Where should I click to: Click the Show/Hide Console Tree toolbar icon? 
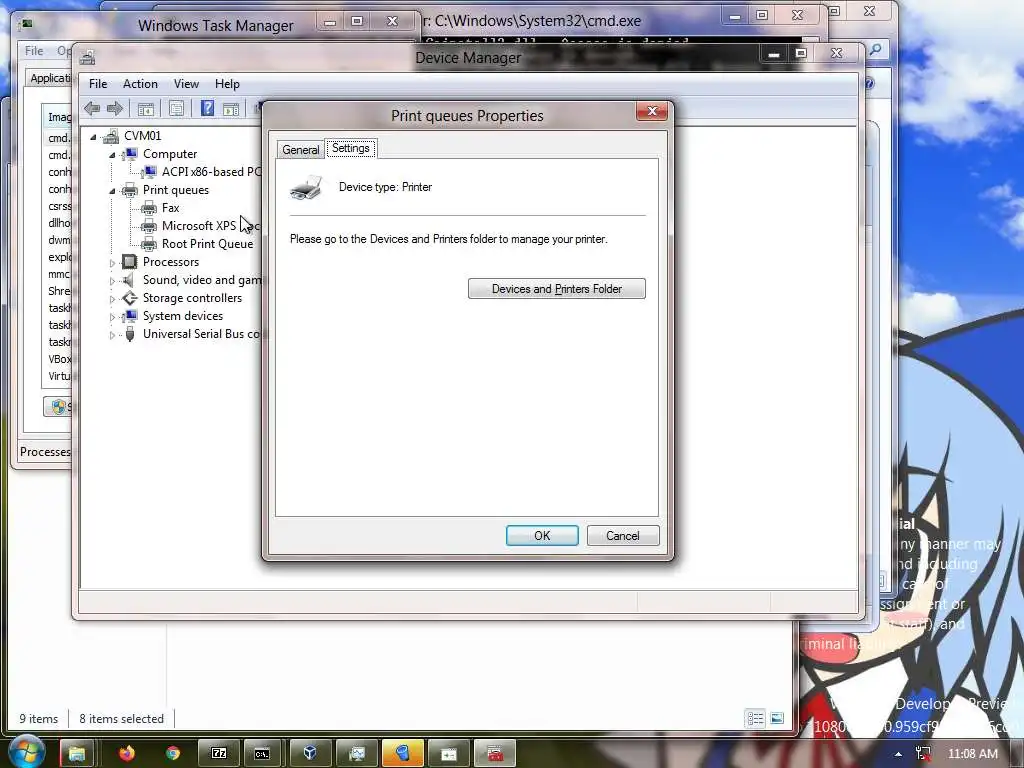point(146,109)
